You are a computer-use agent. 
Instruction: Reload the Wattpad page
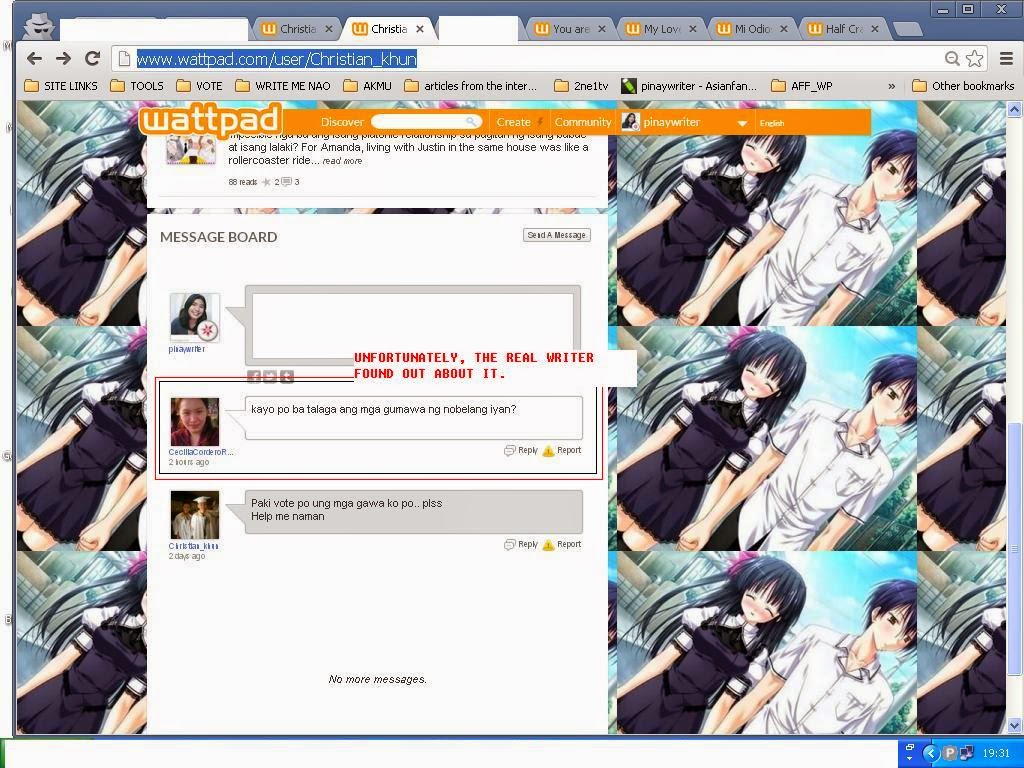[92, 59]
